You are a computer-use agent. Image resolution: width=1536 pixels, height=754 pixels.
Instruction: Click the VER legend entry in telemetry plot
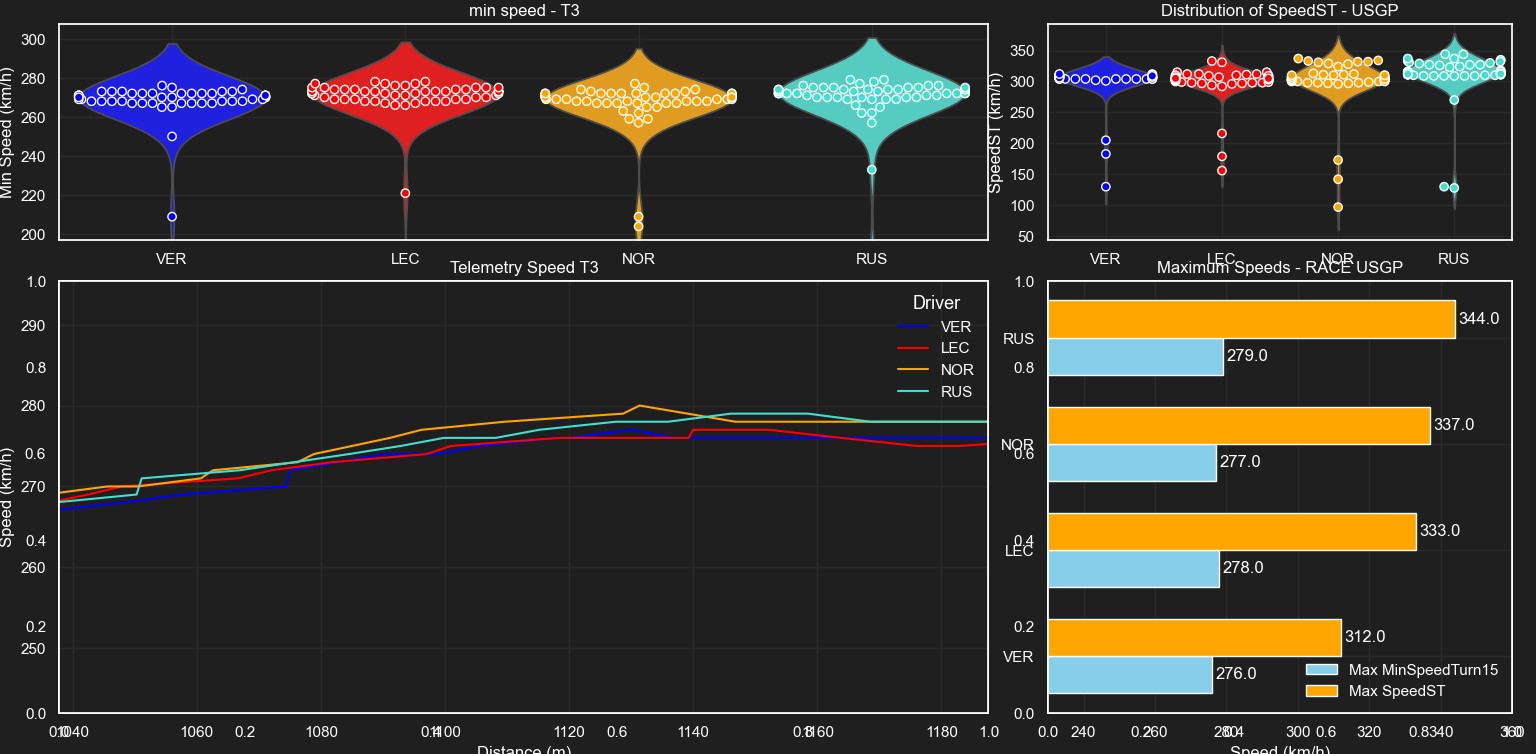[955, 327]
